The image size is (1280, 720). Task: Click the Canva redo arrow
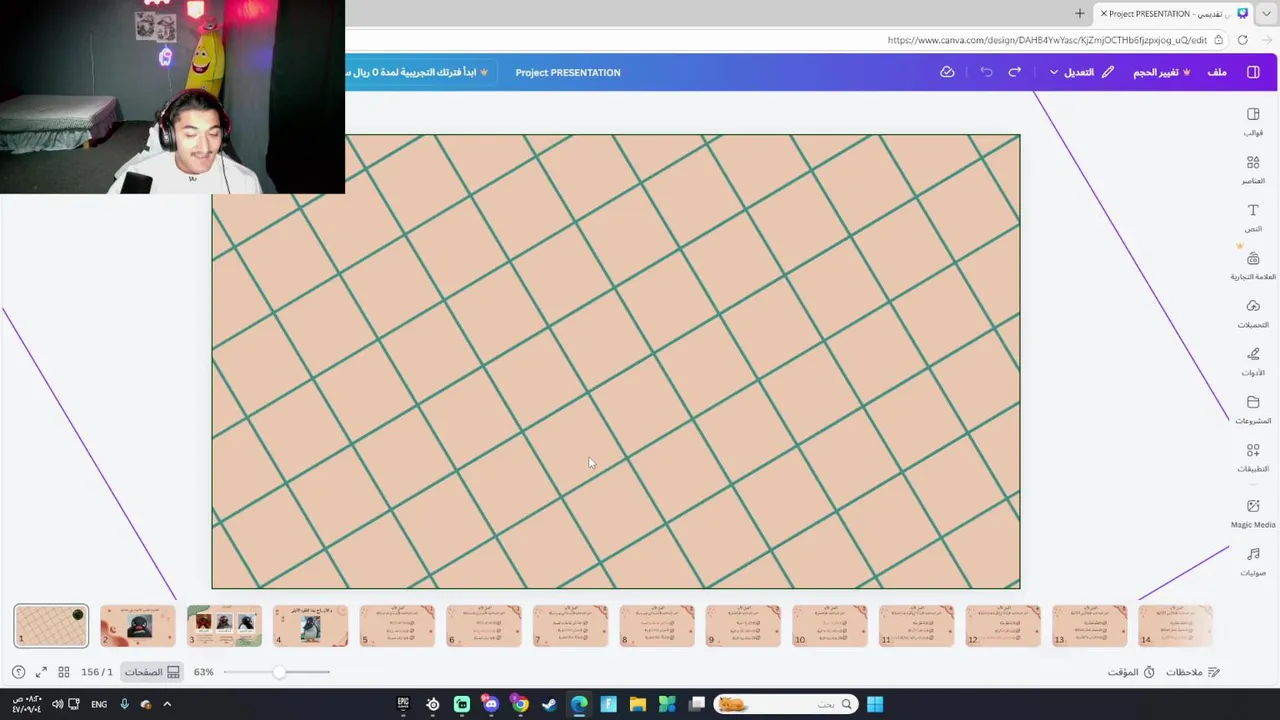pos(1015,72)
